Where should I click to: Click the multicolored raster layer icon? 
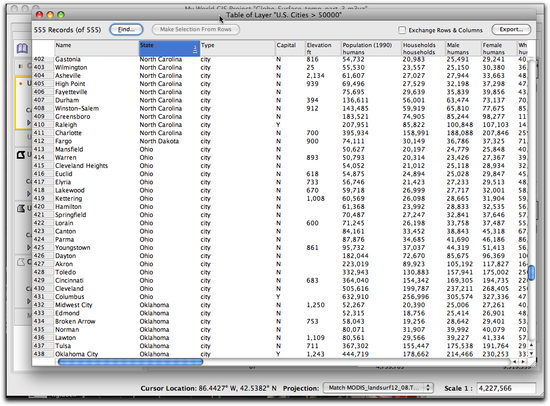tap(21, 66)
